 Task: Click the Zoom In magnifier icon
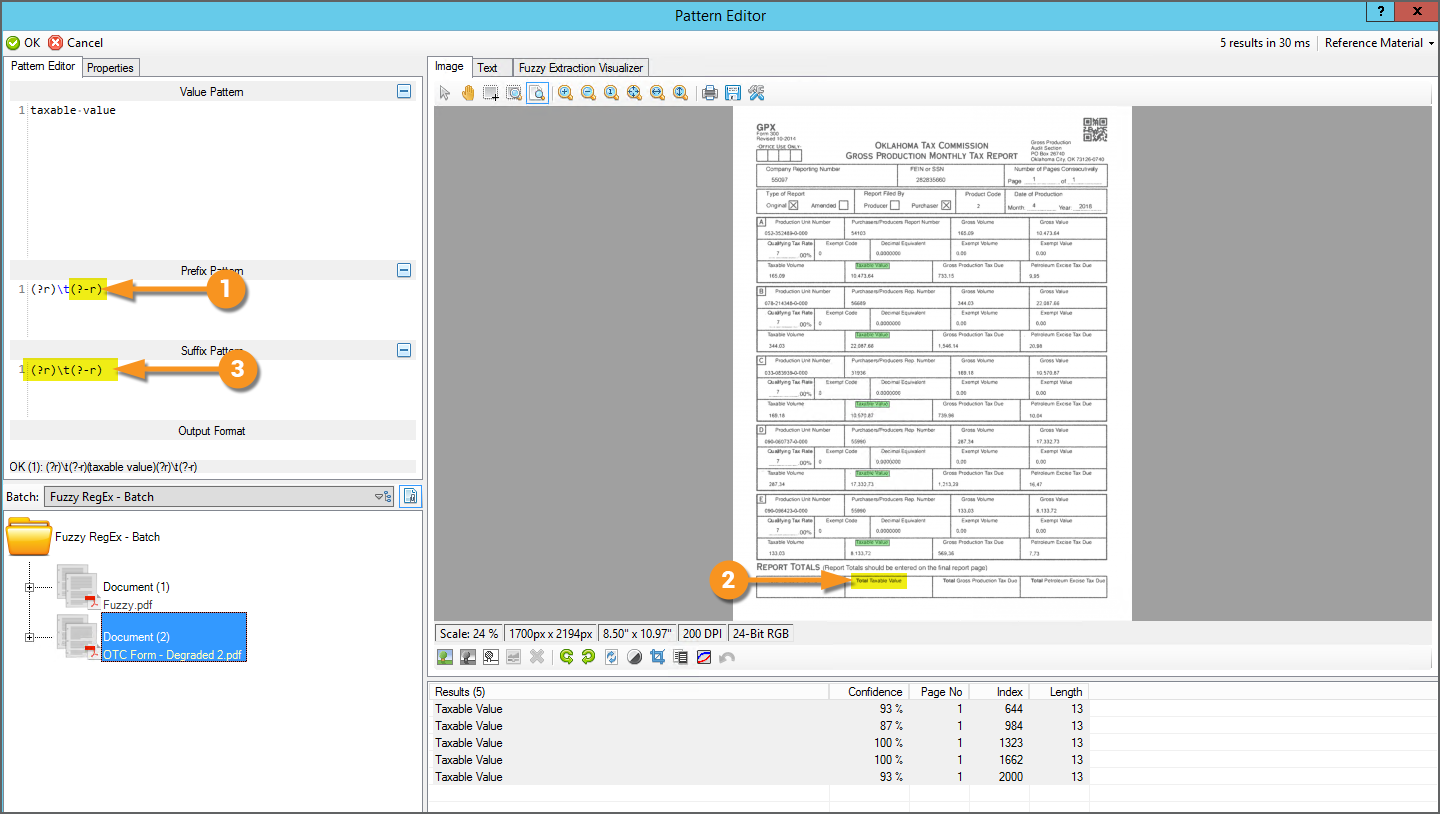tap(565, 93)
